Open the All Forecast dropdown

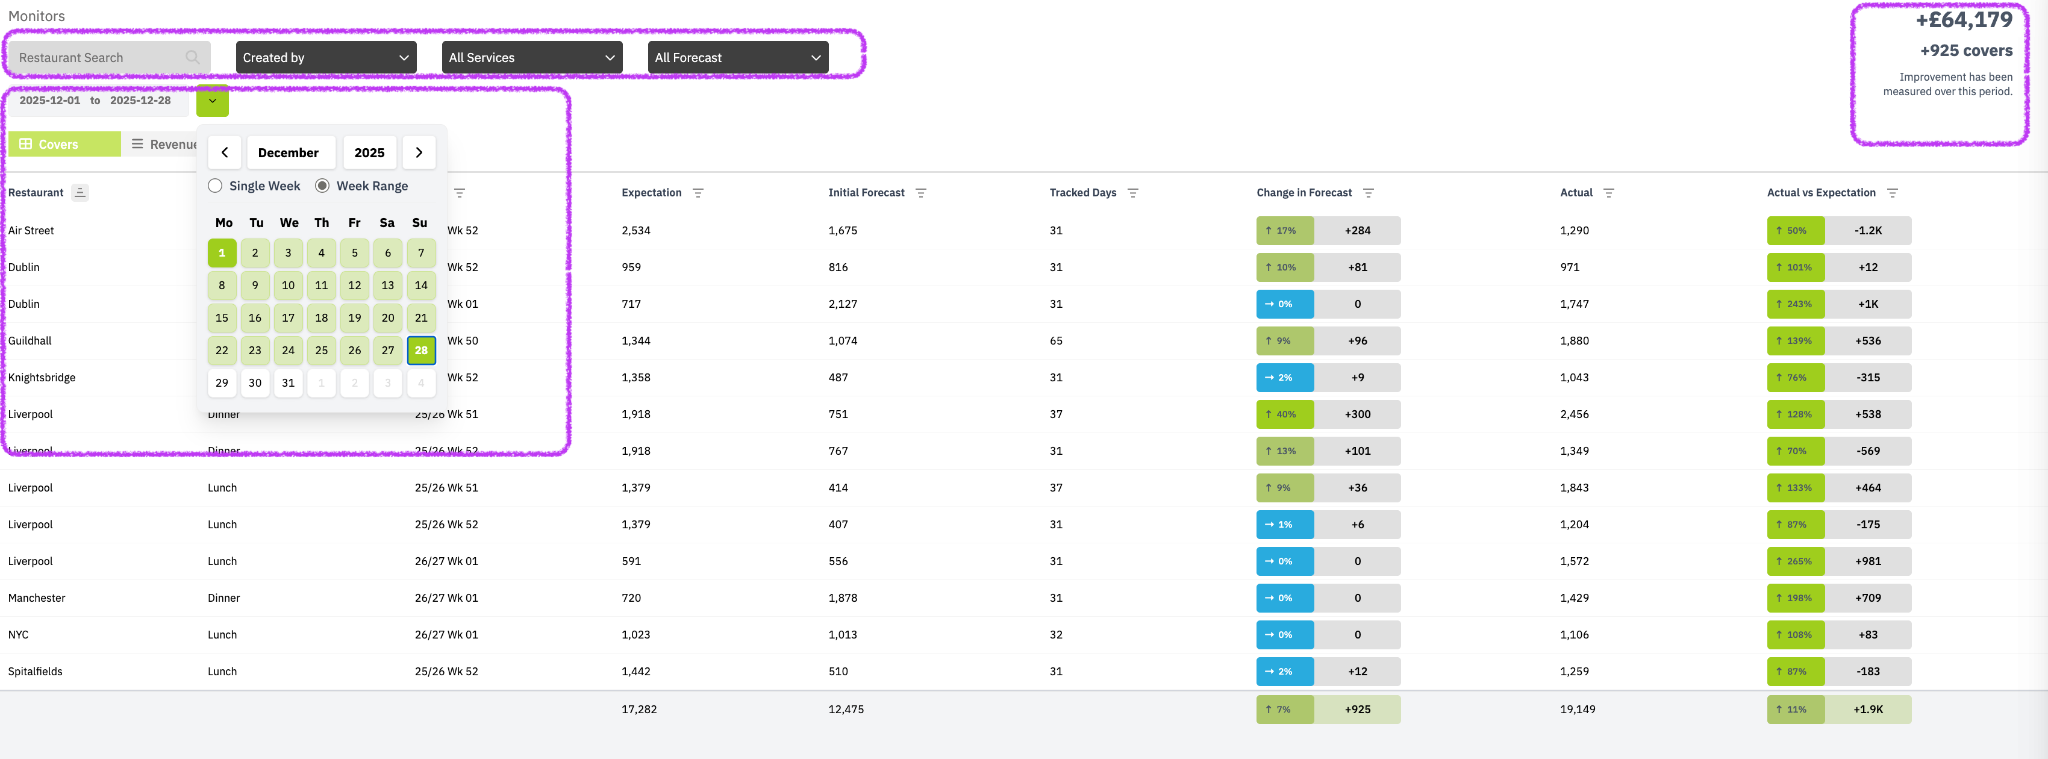pos(738,58)
